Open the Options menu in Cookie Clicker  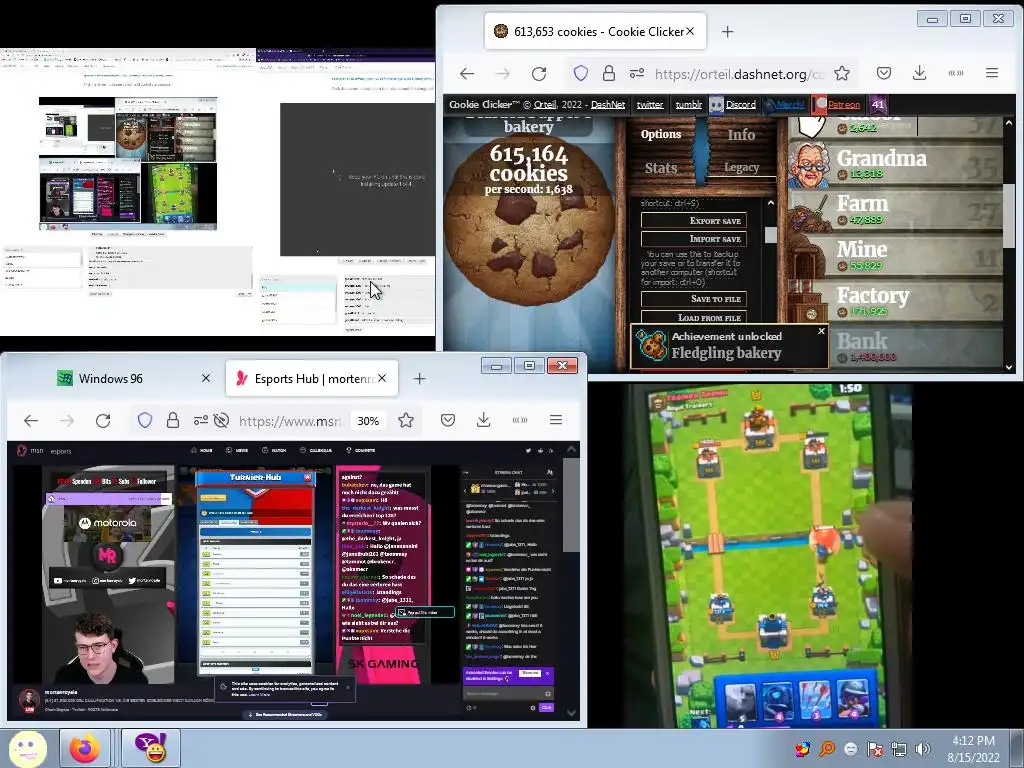661,134
